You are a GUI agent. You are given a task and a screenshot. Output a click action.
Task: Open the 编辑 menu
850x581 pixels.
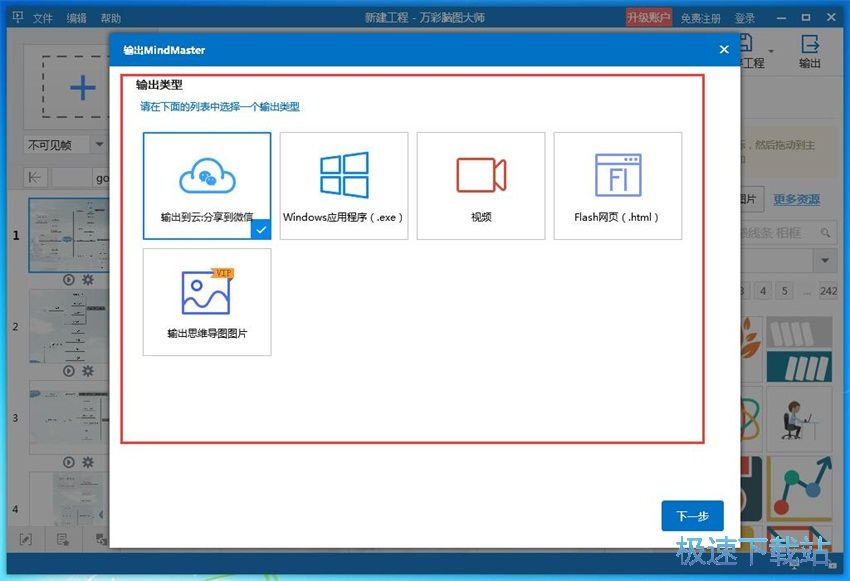point(76,18)
